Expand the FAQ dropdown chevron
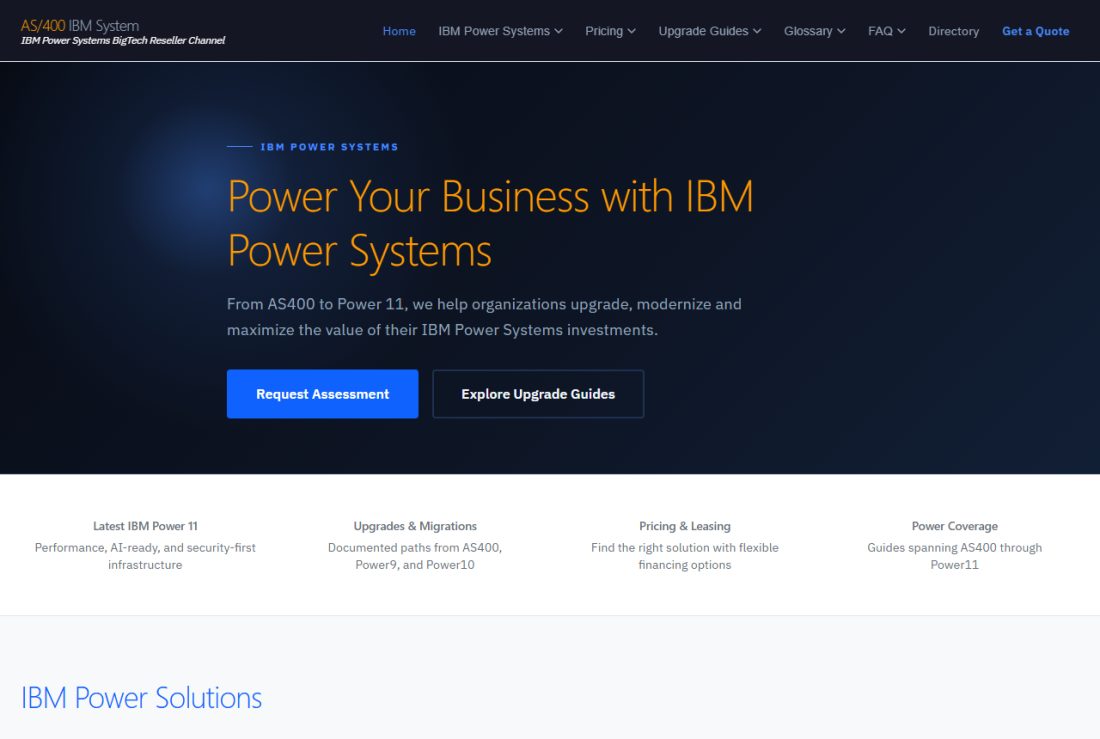 (901, 31)
